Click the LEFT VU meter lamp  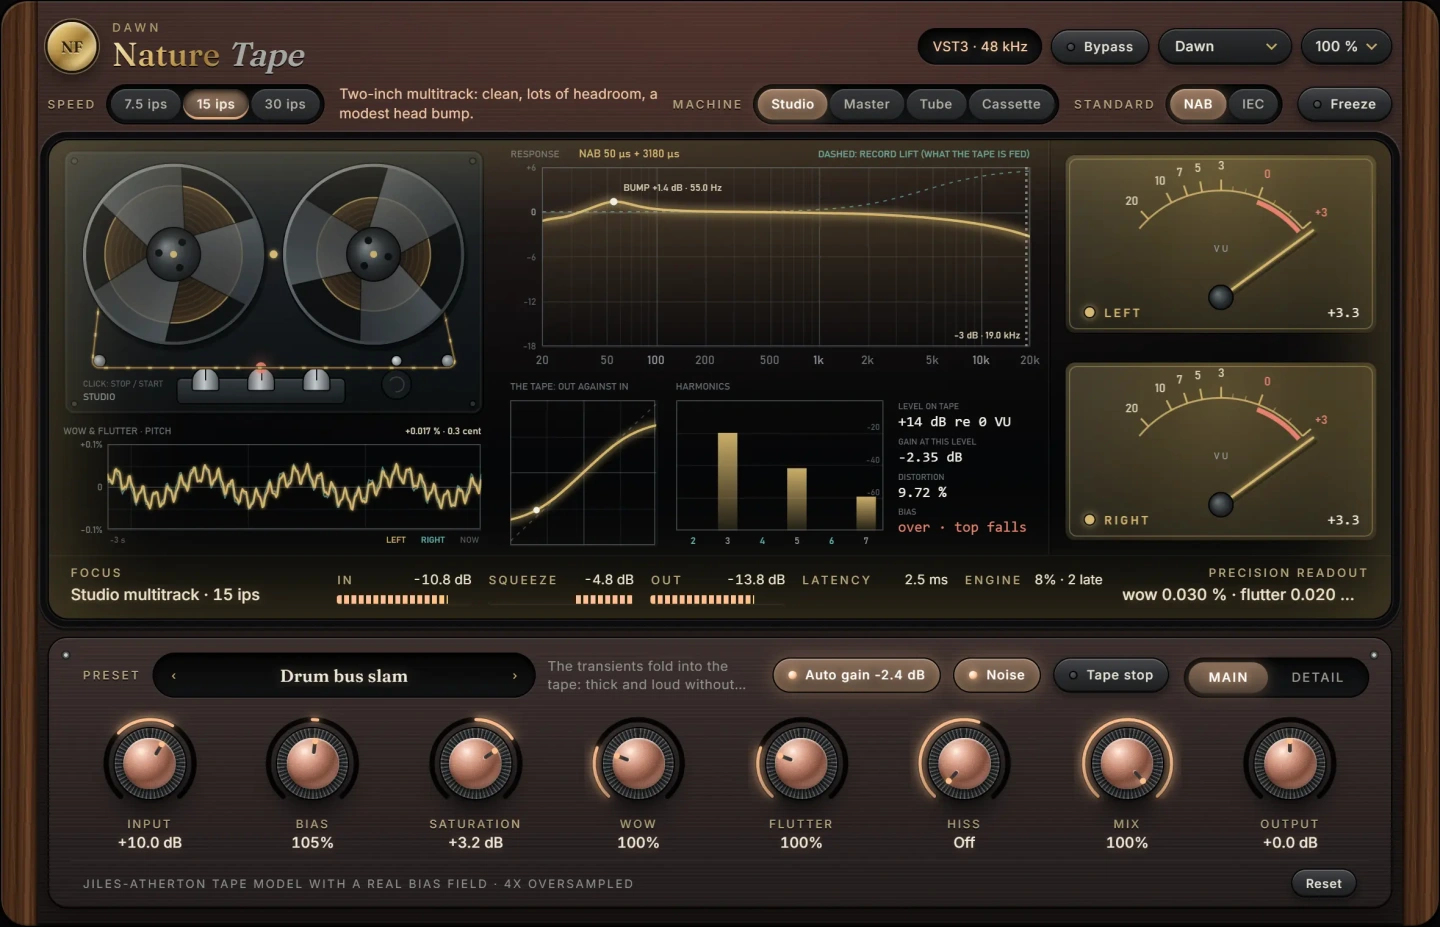(x=1089, y=312)
